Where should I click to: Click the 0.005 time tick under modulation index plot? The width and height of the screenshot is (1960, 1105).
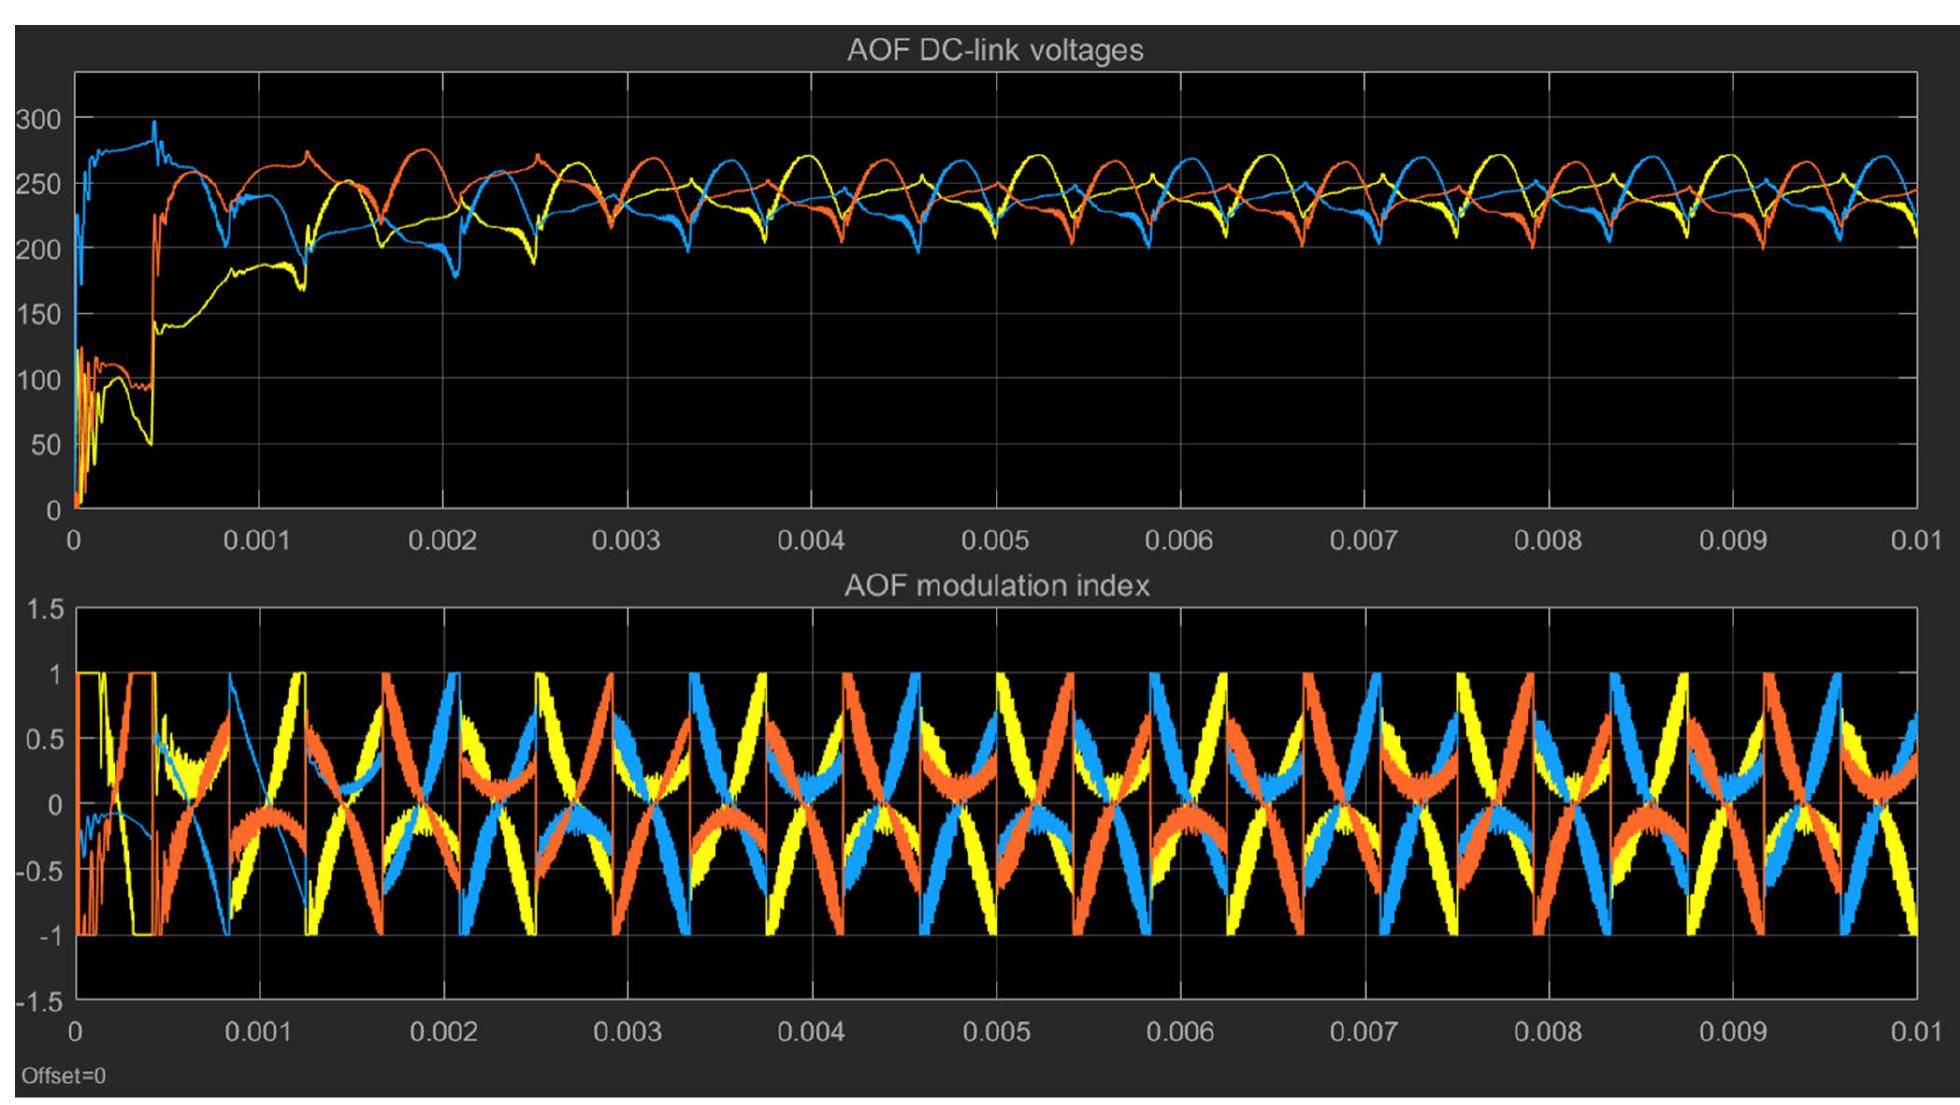(x=995, y=1031)
